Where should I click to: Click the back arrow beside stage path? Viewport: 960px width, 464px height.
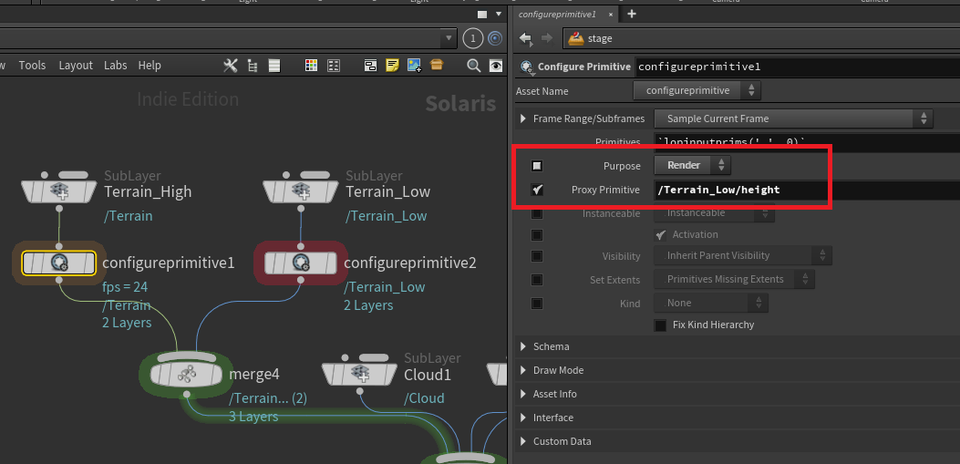tap(526, 39)
